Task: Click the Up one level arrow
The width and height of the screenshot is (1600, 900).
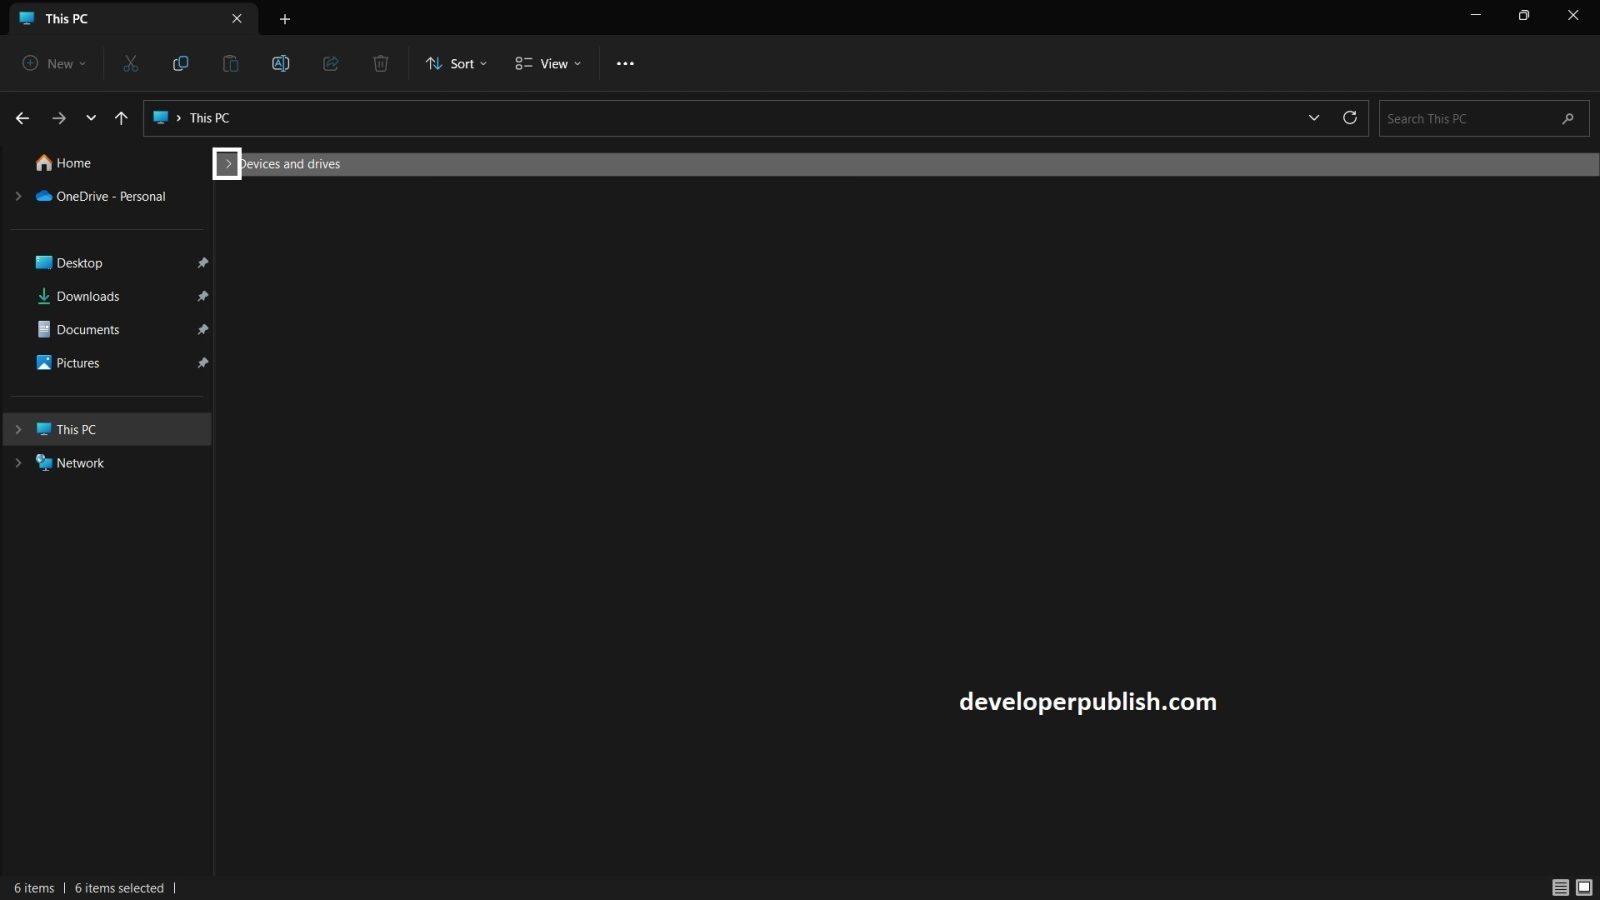Action: 121,117
